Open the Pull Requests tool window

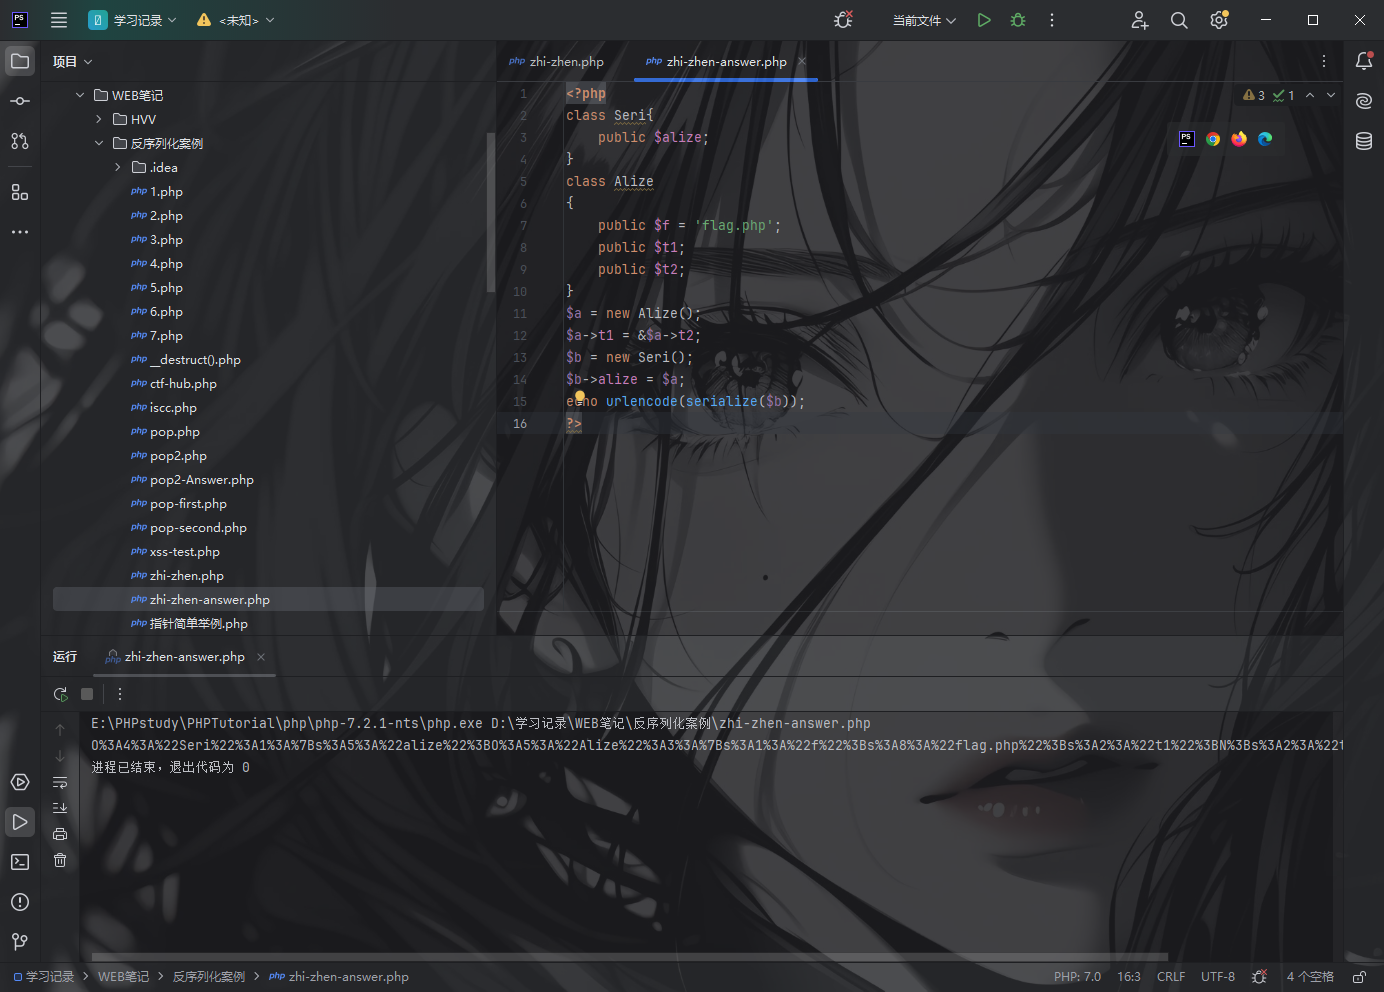(20, 141)
